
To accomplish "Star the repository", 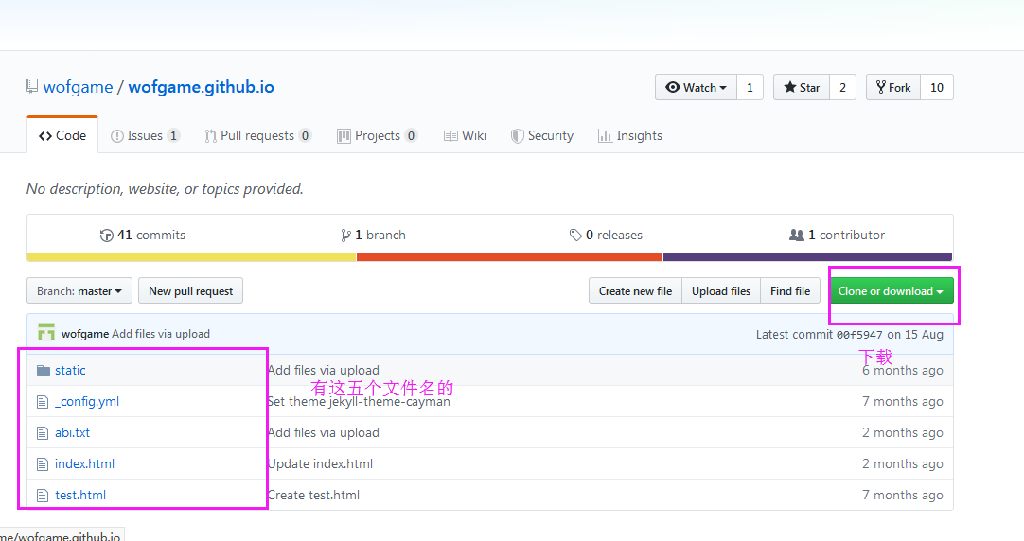I will (801, 88).
